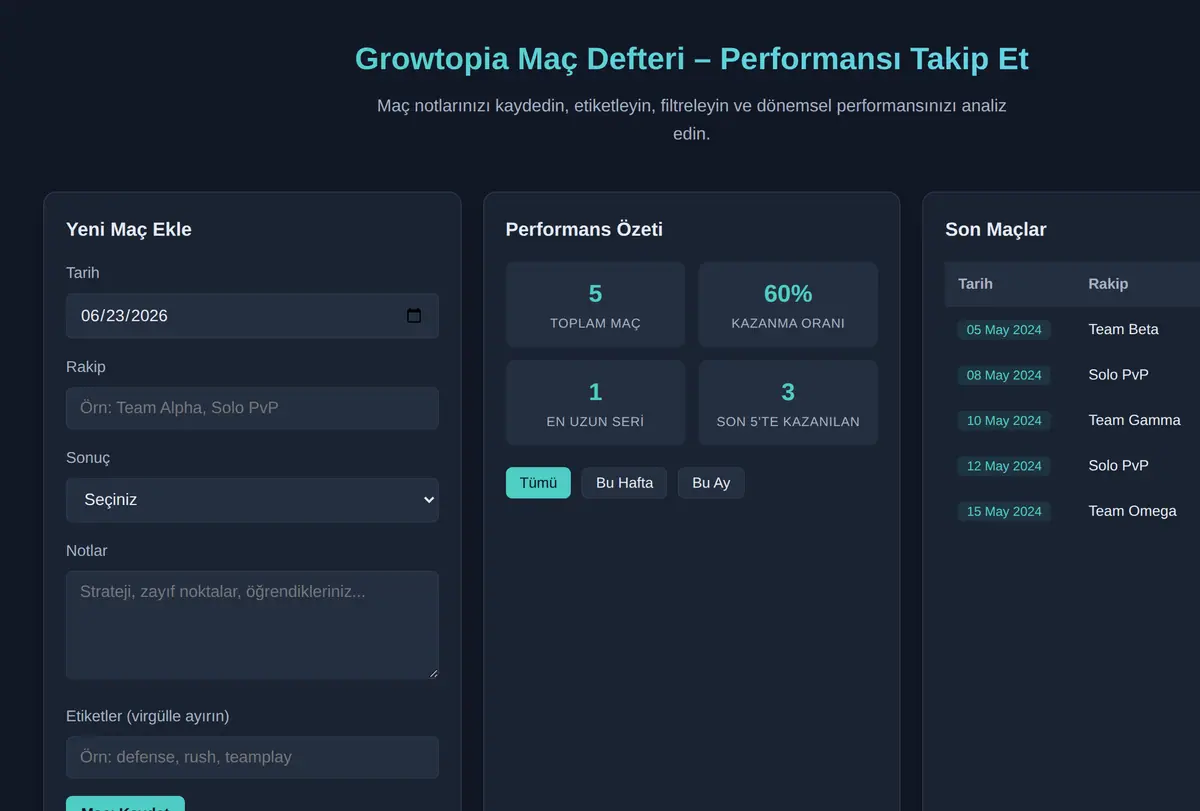1200x811 pixels.
Task: Open the Sonuç dropdown showing Seçiniz
Action: 252,500
